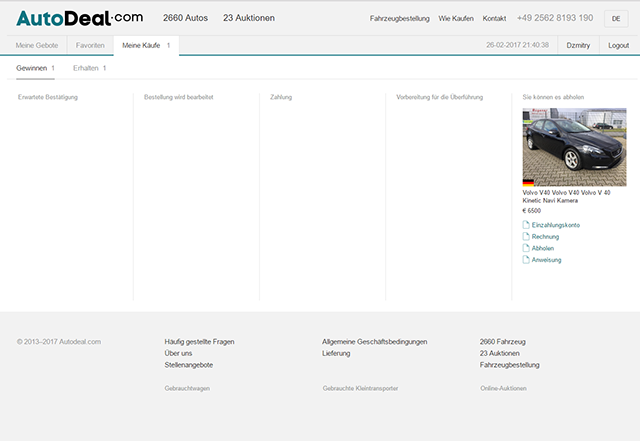Click the Zahlung column header
The image size is (640, 441).
[281, 97]
